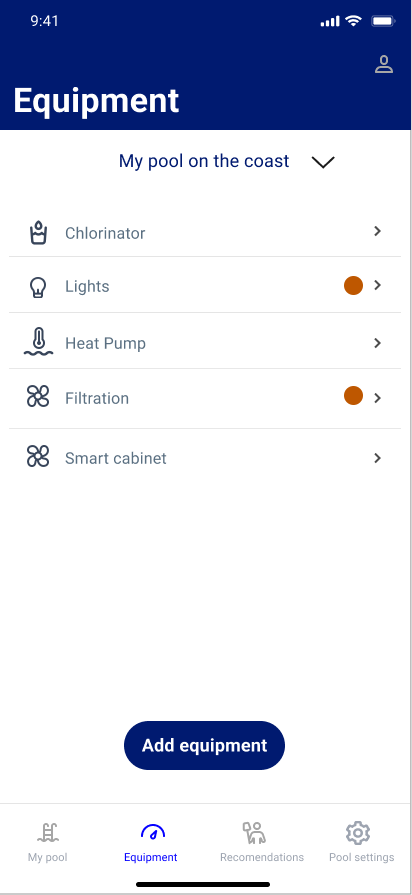Select "My pool on the coast" label
Image resolution: width=412 pixels, height=895 pixels.
coord(204,162)
